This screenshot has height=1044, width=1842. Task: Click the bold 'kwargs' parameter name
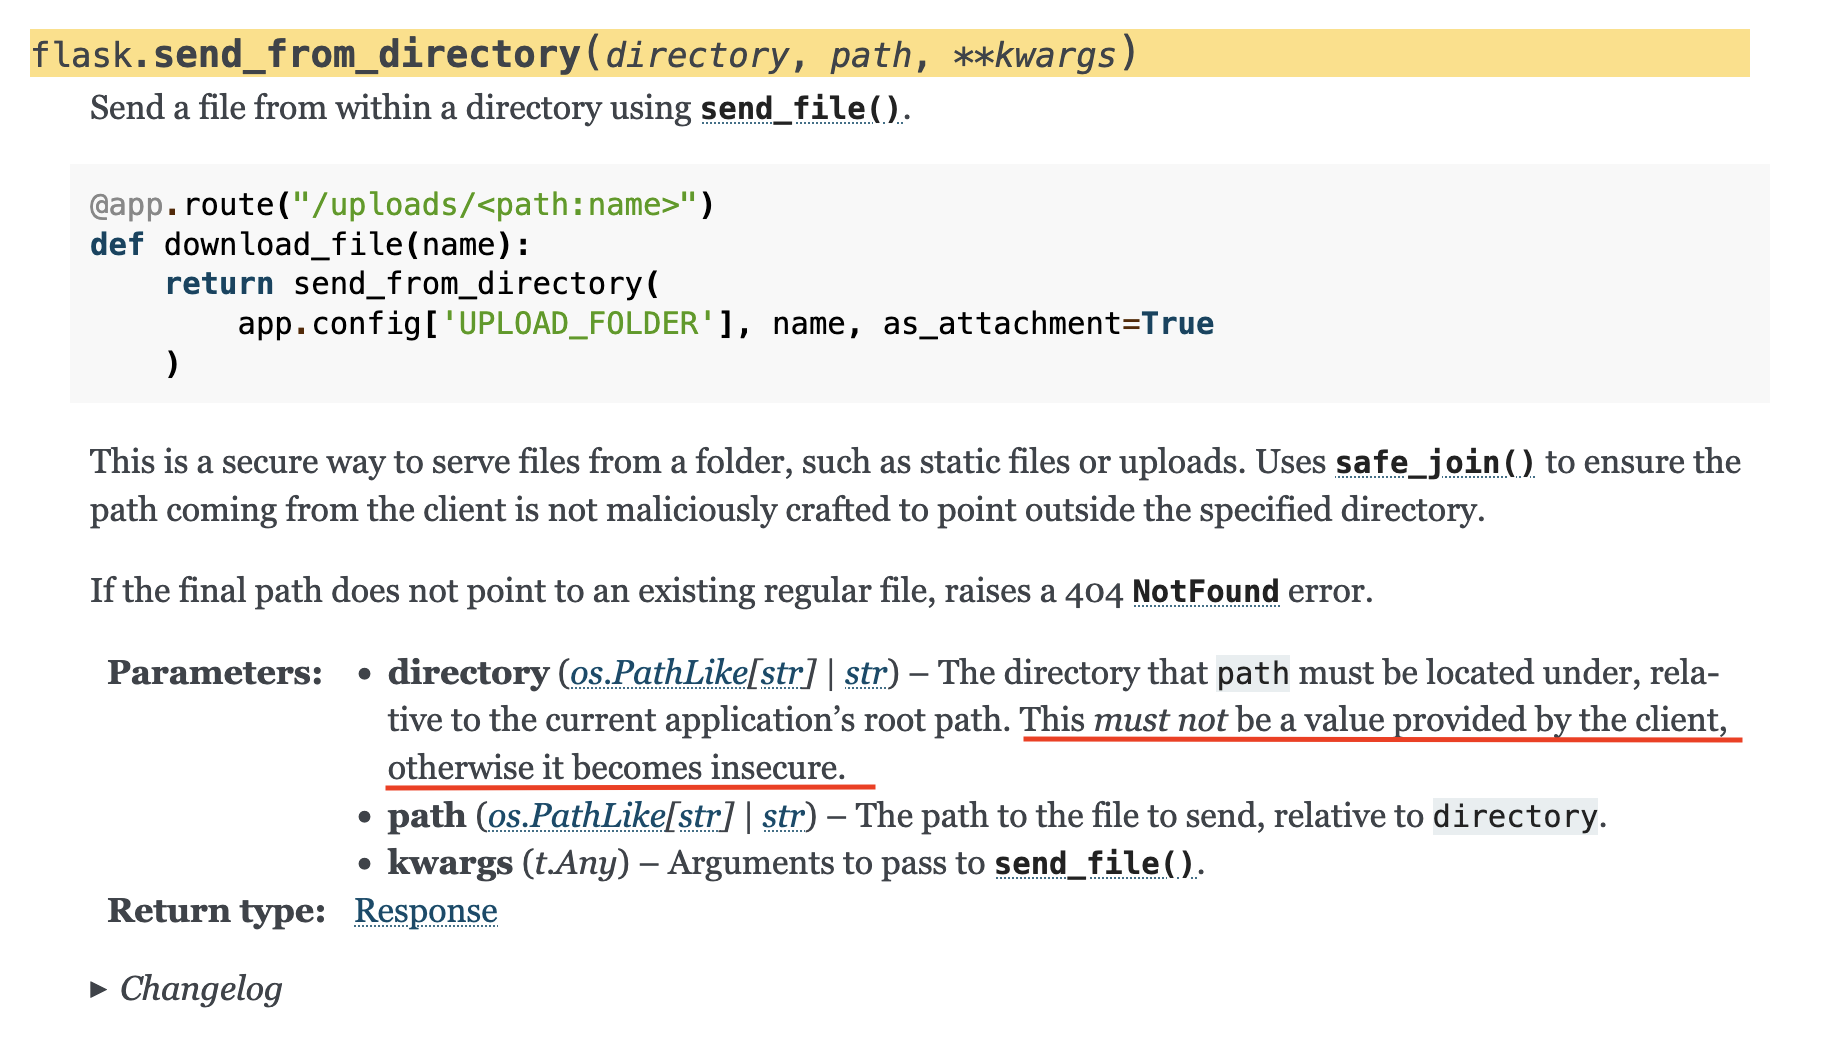[450, 863]
